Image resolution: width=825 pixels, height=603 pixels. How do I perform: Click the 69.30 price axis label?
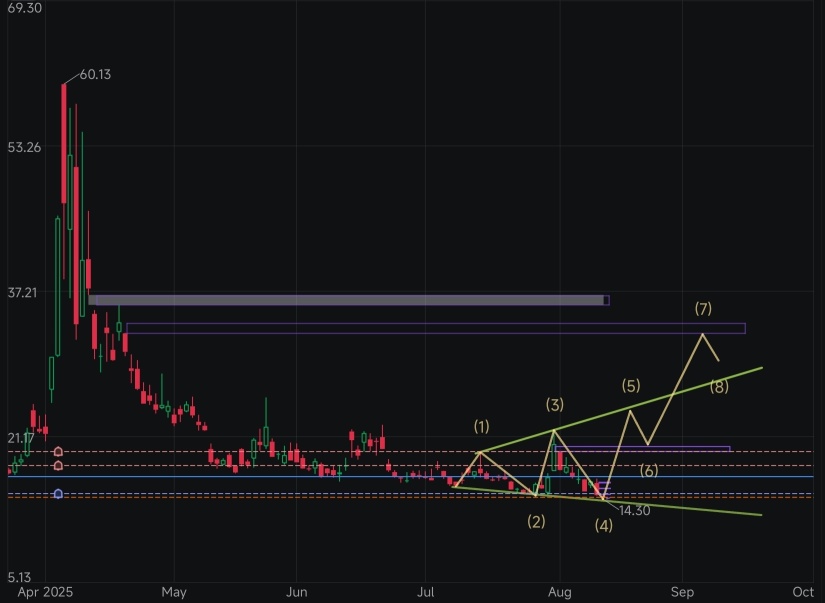tap(25, 8)
